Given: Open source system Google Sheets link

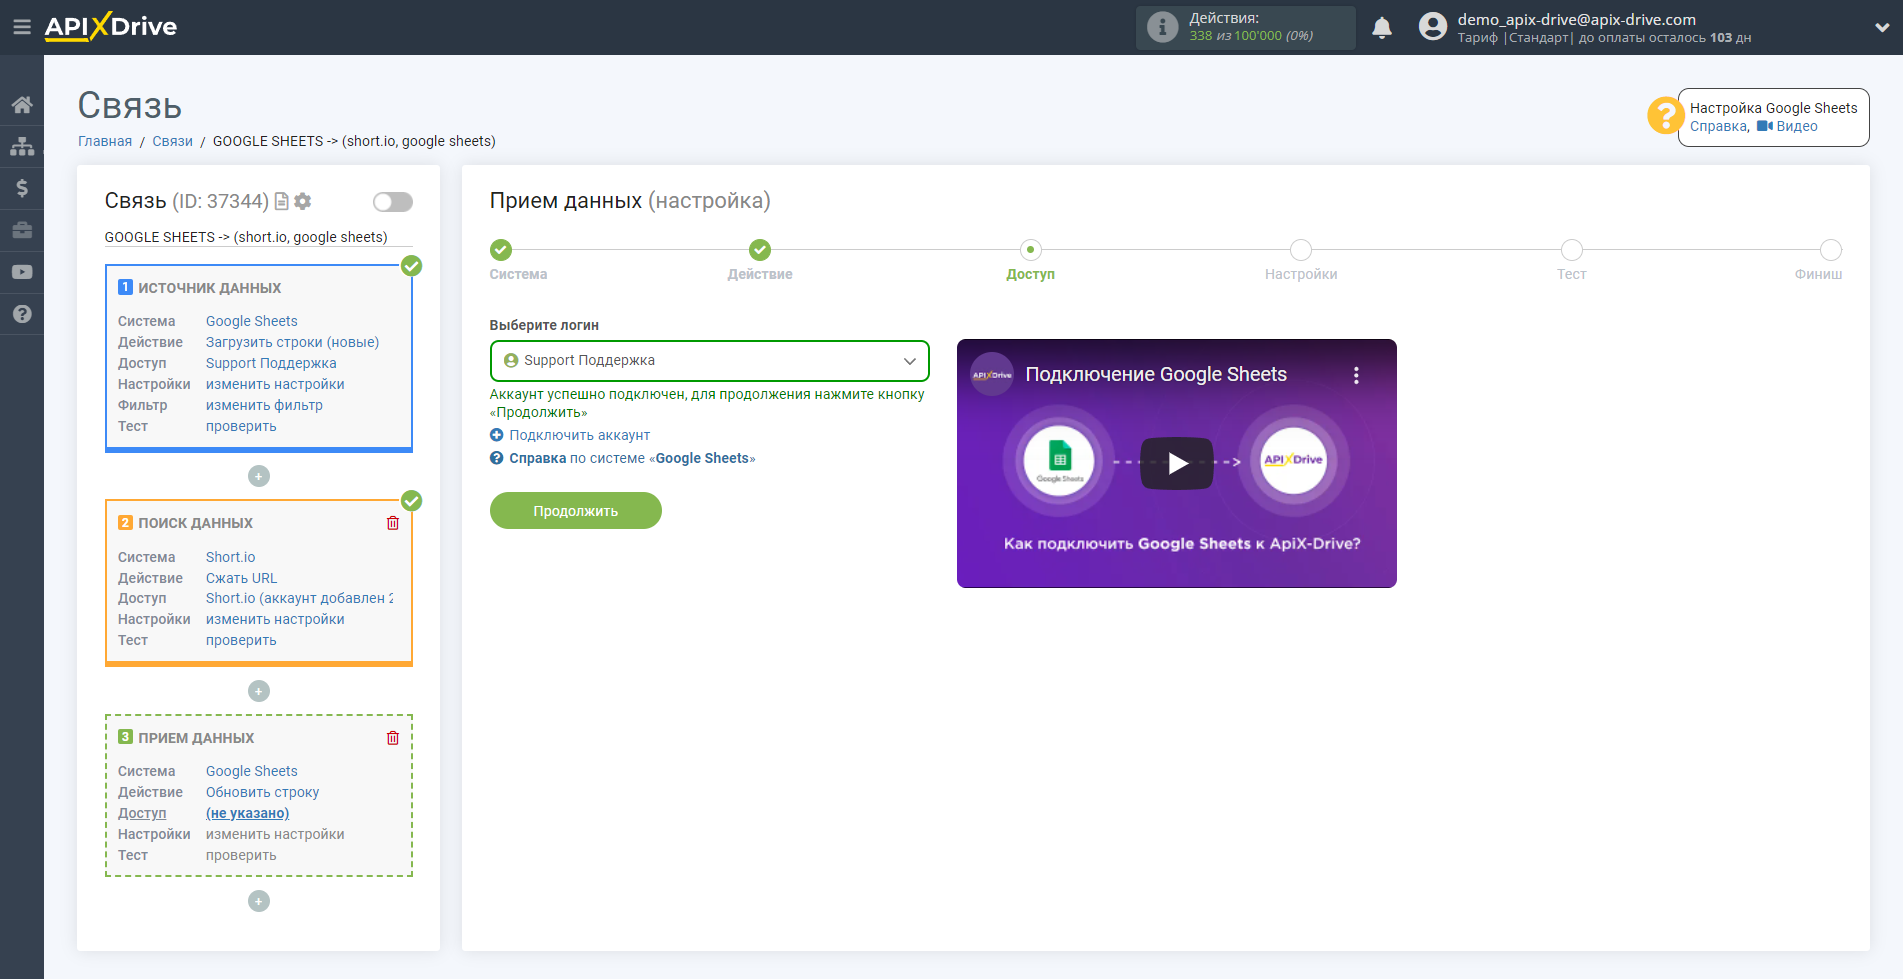Looking at the screenshot, I should (x=252, y=321).
